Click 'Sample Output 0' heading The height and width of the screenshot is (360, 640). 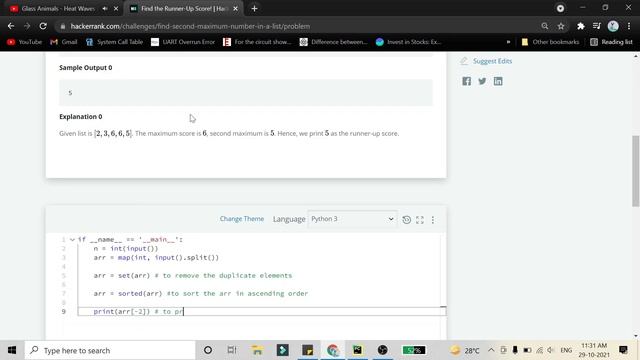click(x=86, y=68)
